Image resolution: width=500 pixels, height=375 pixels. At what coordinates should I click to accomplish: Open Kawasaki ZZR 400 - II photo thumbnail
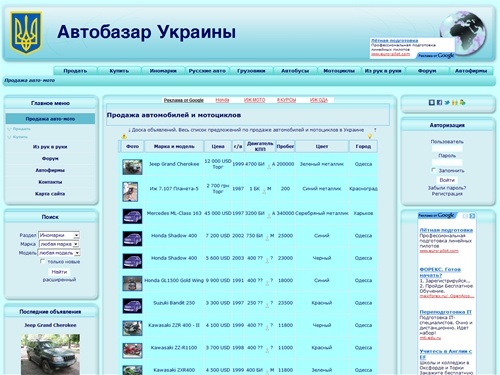pos(132,328)
